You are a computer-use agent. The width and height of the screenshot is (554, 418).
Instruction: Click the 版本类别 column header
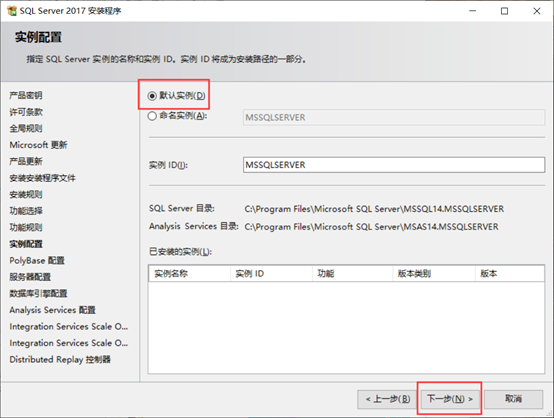[434, 273]
